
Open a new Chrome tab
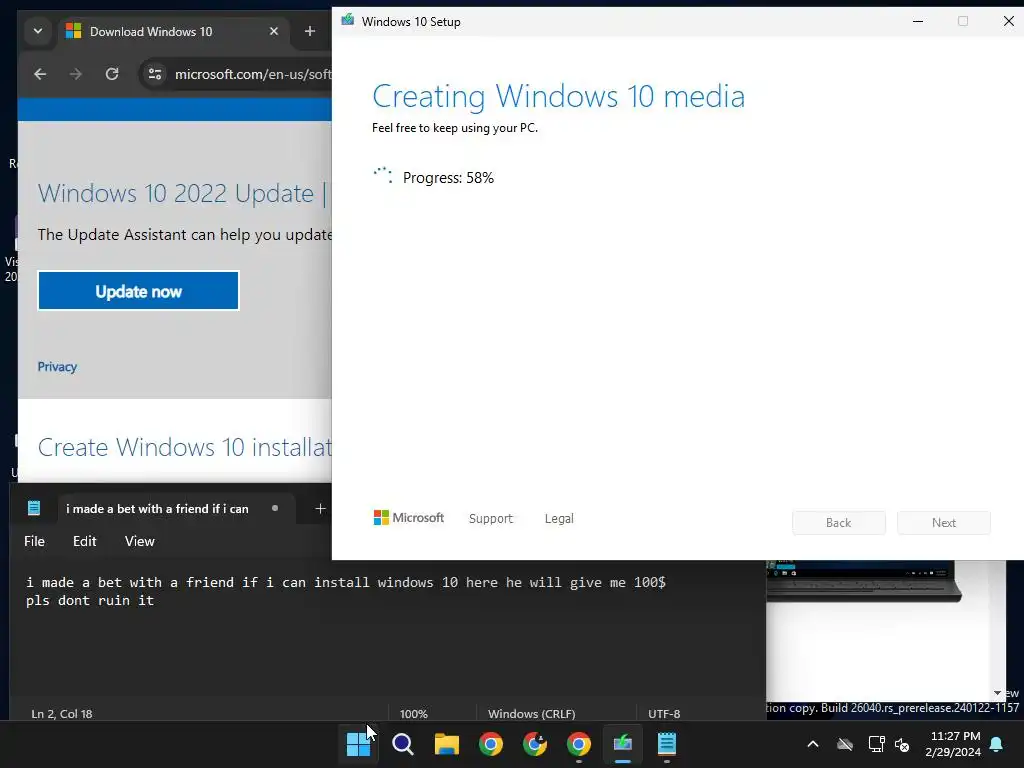310,31
